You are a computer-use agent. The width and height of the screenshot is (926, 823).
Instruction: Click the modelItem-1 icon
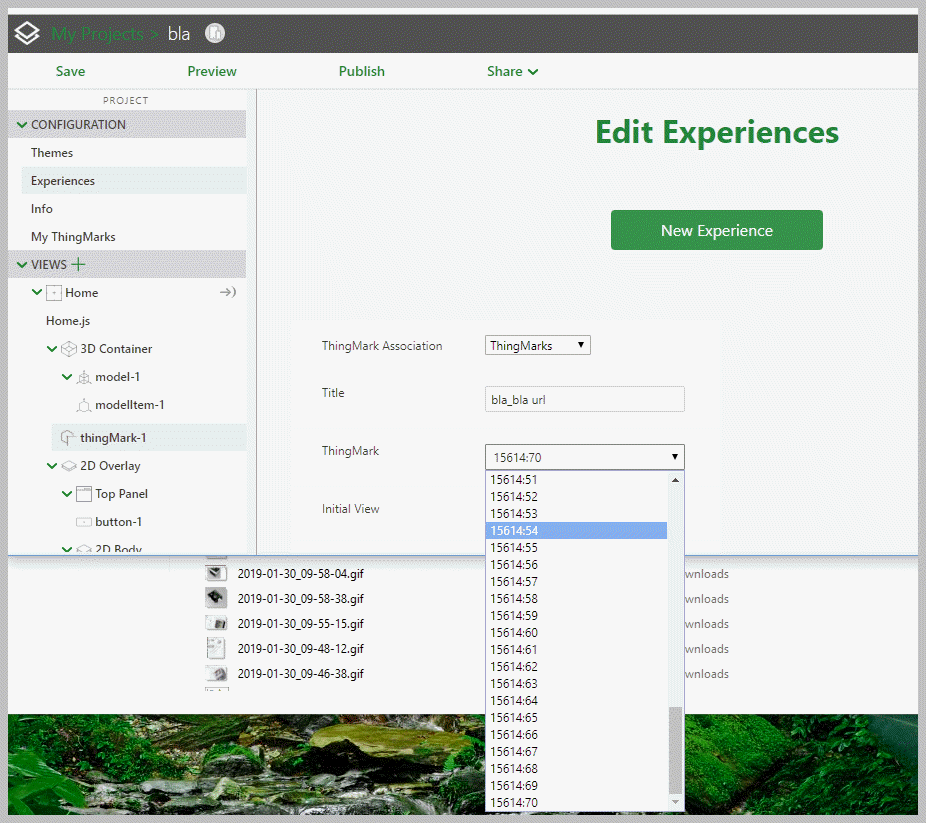point(84,405)
